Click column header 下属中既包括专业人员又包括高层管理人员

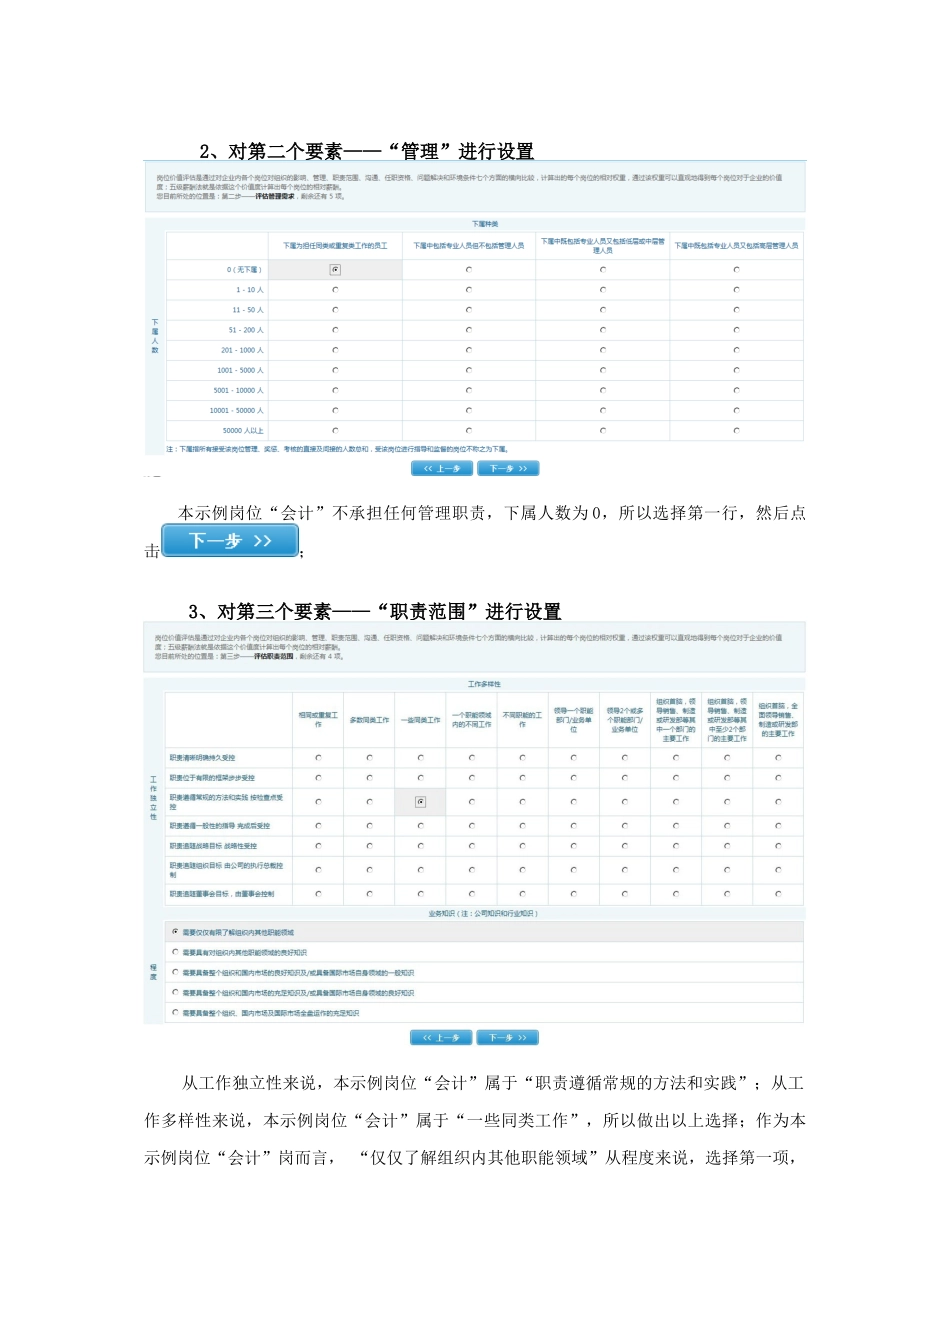tap(737, 245)
